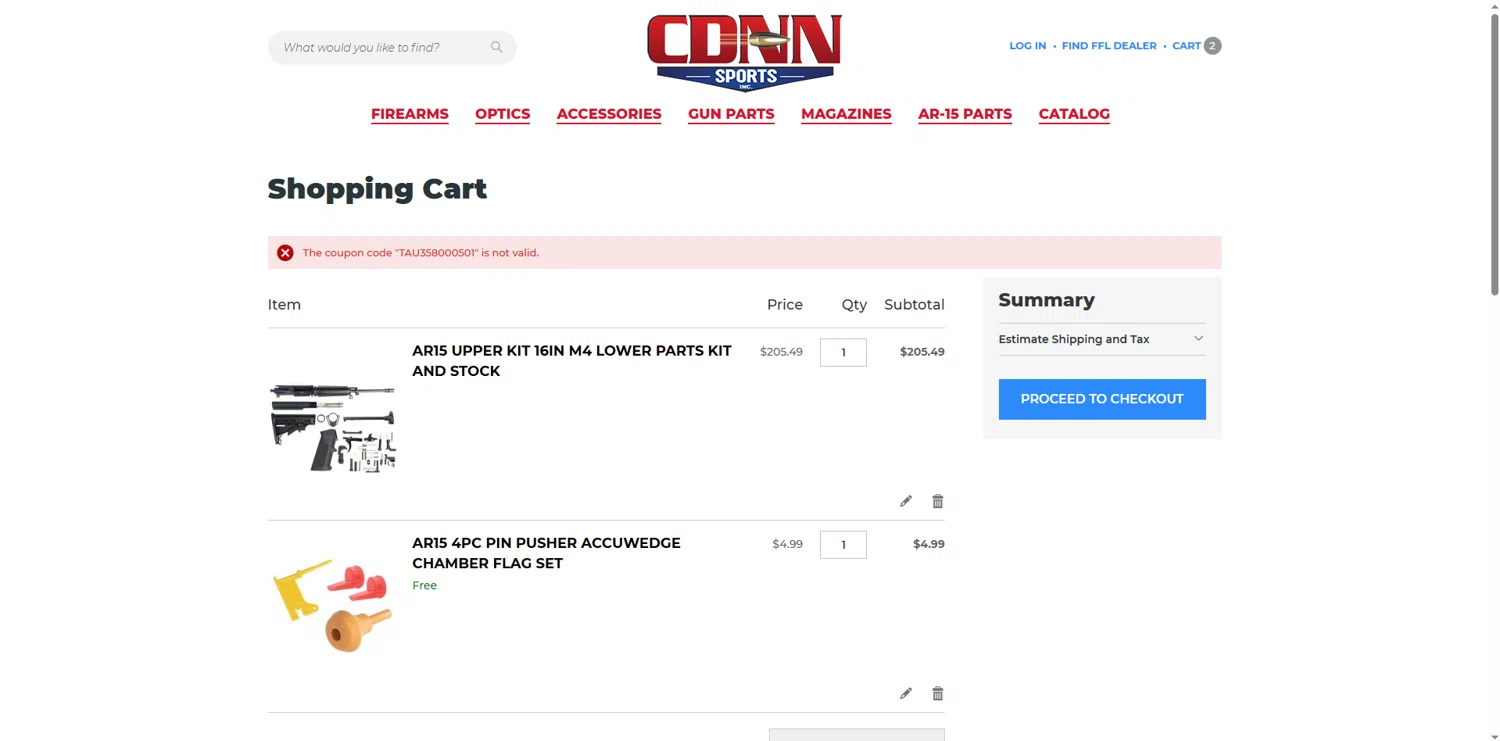Open AR15 4PC Pin Pusher Accuwedge product title
Screen dimensions: 1500x741
click(x=546, y=553)
